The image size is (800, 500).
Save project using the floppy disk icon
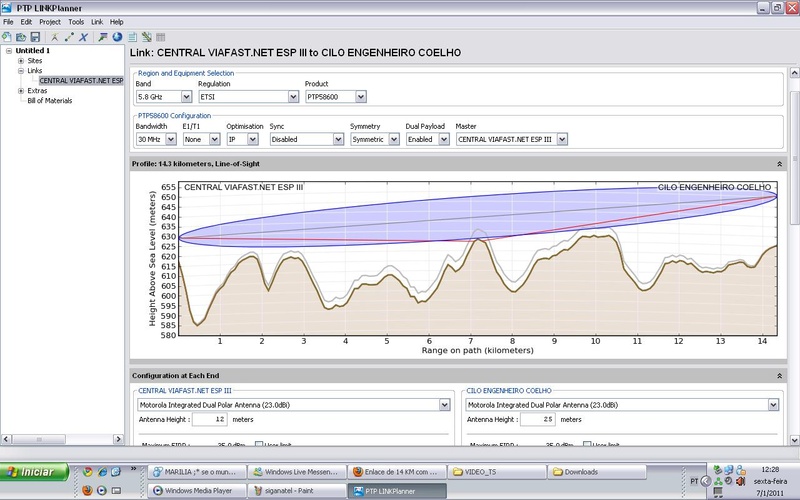(35, 37)
